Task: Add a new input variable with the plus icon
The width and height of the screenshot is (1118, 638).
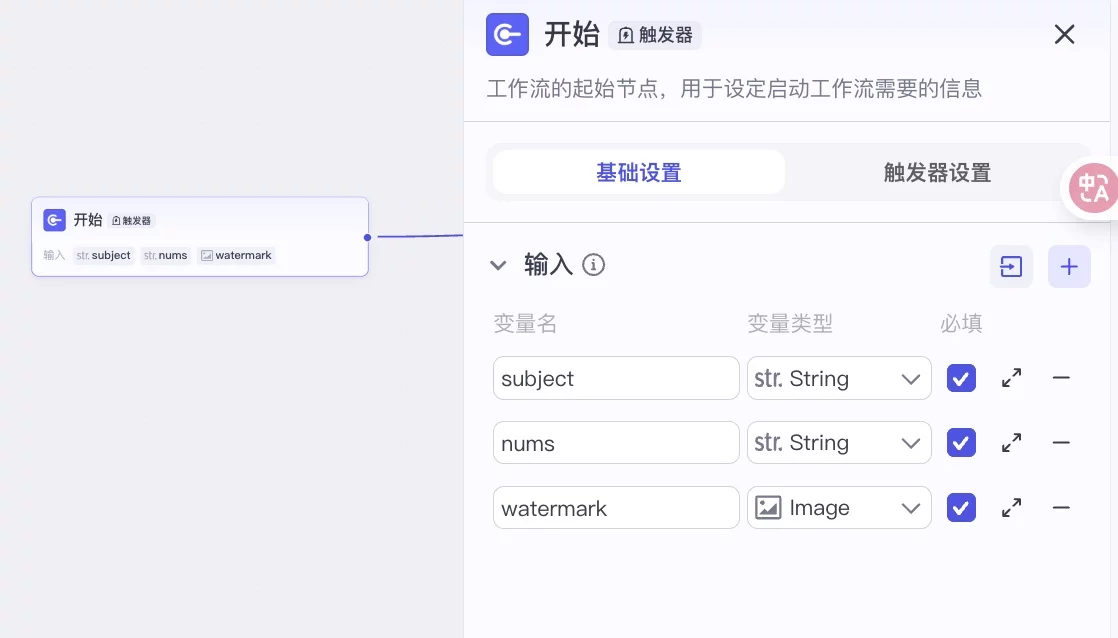Action: (1069, 266)
